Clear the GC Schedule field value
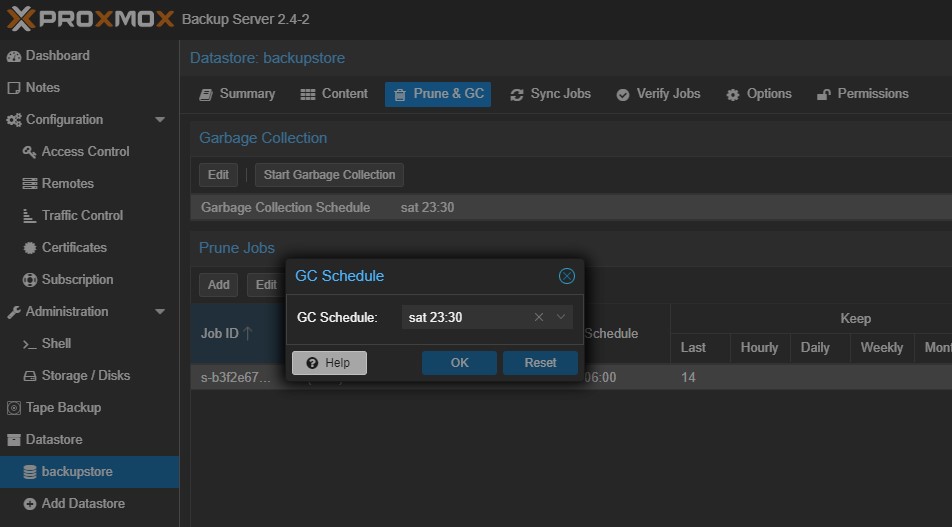 [539, 317]
